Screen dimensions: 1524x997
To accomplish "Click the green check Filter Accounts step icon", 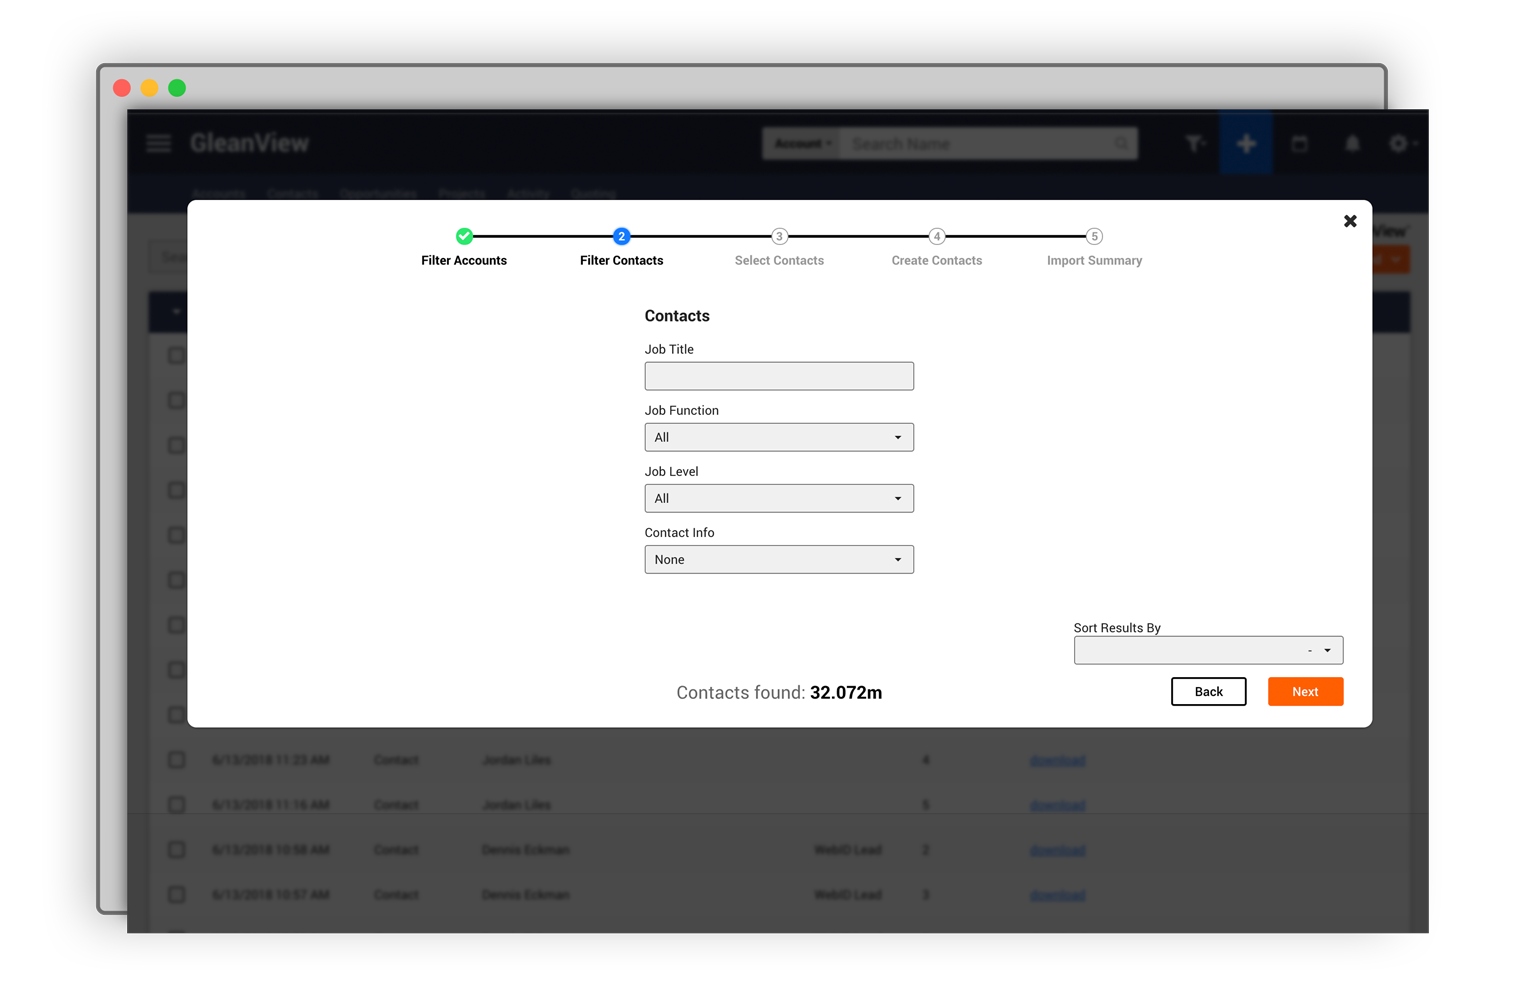I will (464, 236).
